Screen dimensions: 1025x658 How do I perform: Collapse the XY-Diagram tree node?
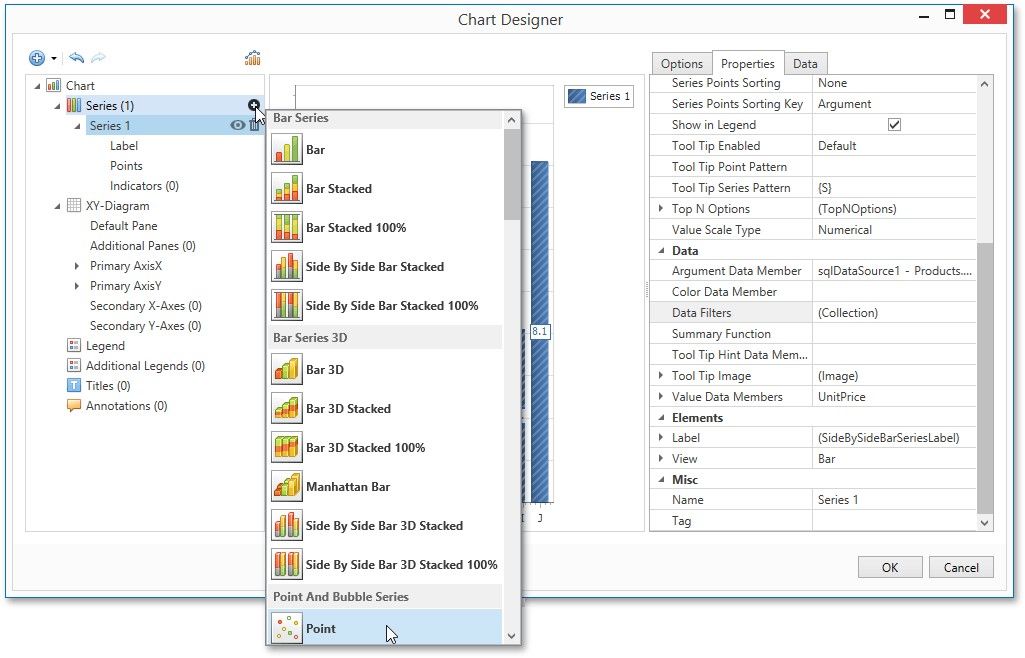coord(58,206)
